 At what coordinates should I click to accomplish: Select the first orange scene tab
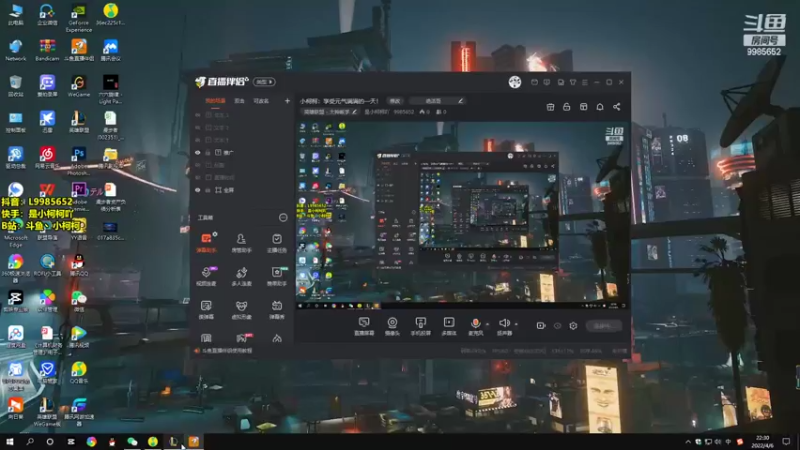tap(215, 101)
